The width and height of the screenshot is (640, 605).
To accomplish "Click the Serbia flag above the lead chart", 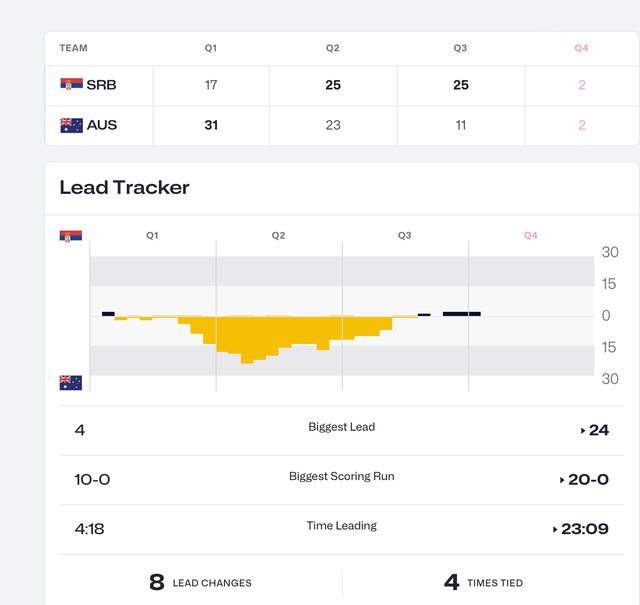I will (70, 236).
